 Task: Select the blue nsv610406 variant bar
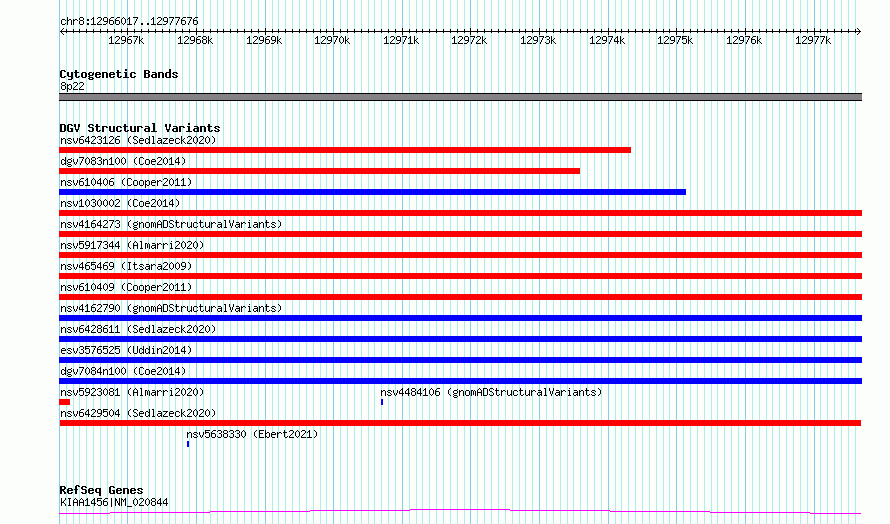(x=372, y=192)
